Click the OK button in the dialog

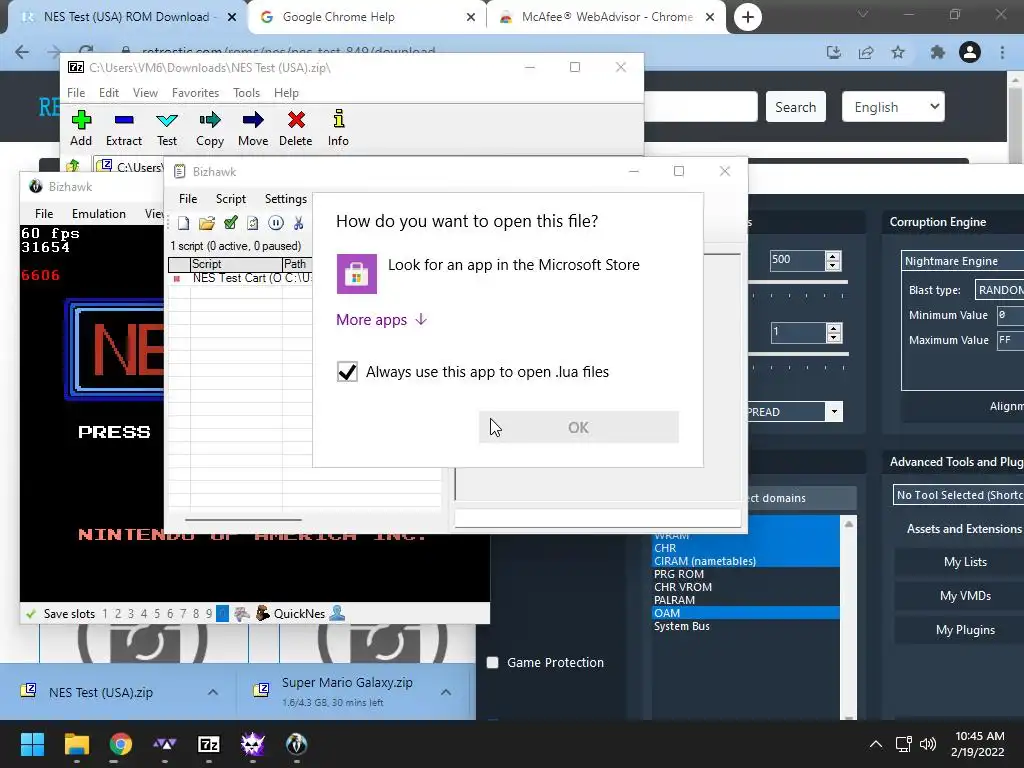[579, 427]
